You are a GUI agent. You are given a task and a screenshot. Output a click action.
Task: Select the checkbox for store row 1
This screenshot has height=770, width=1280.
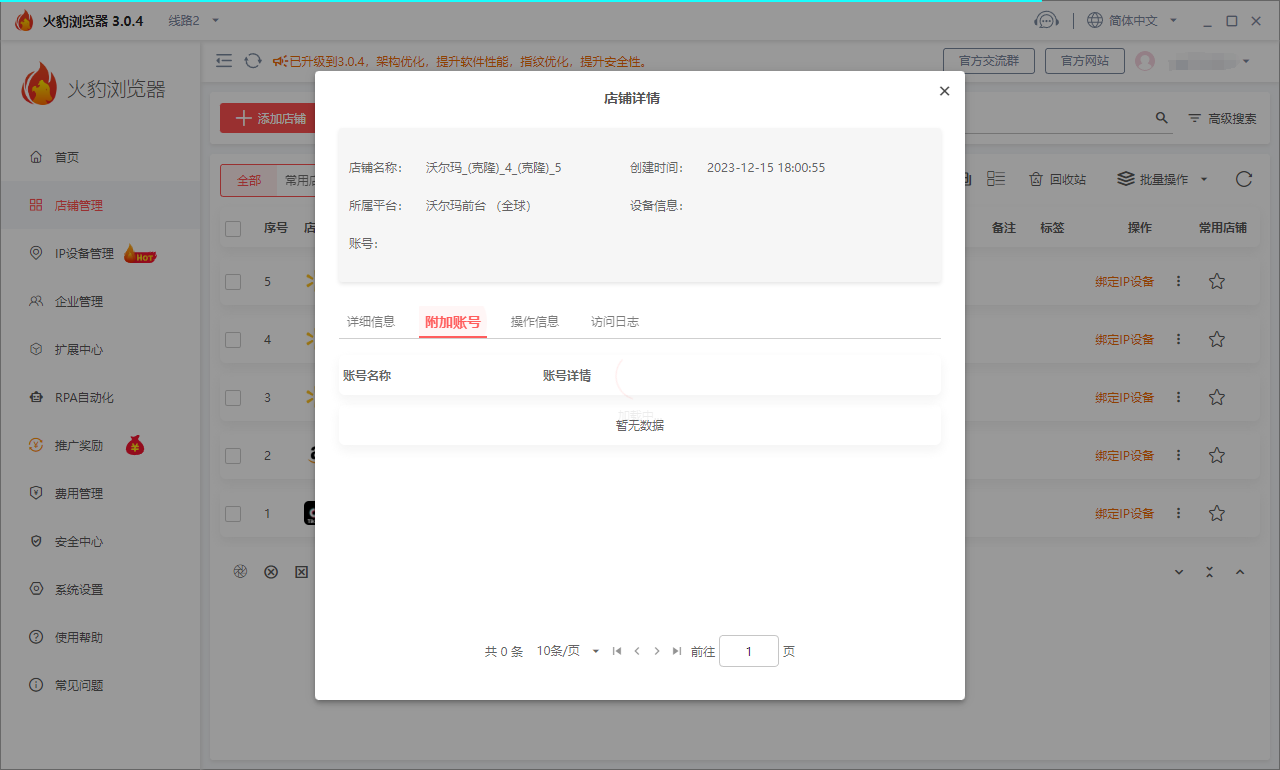click(x=233, y=514)
